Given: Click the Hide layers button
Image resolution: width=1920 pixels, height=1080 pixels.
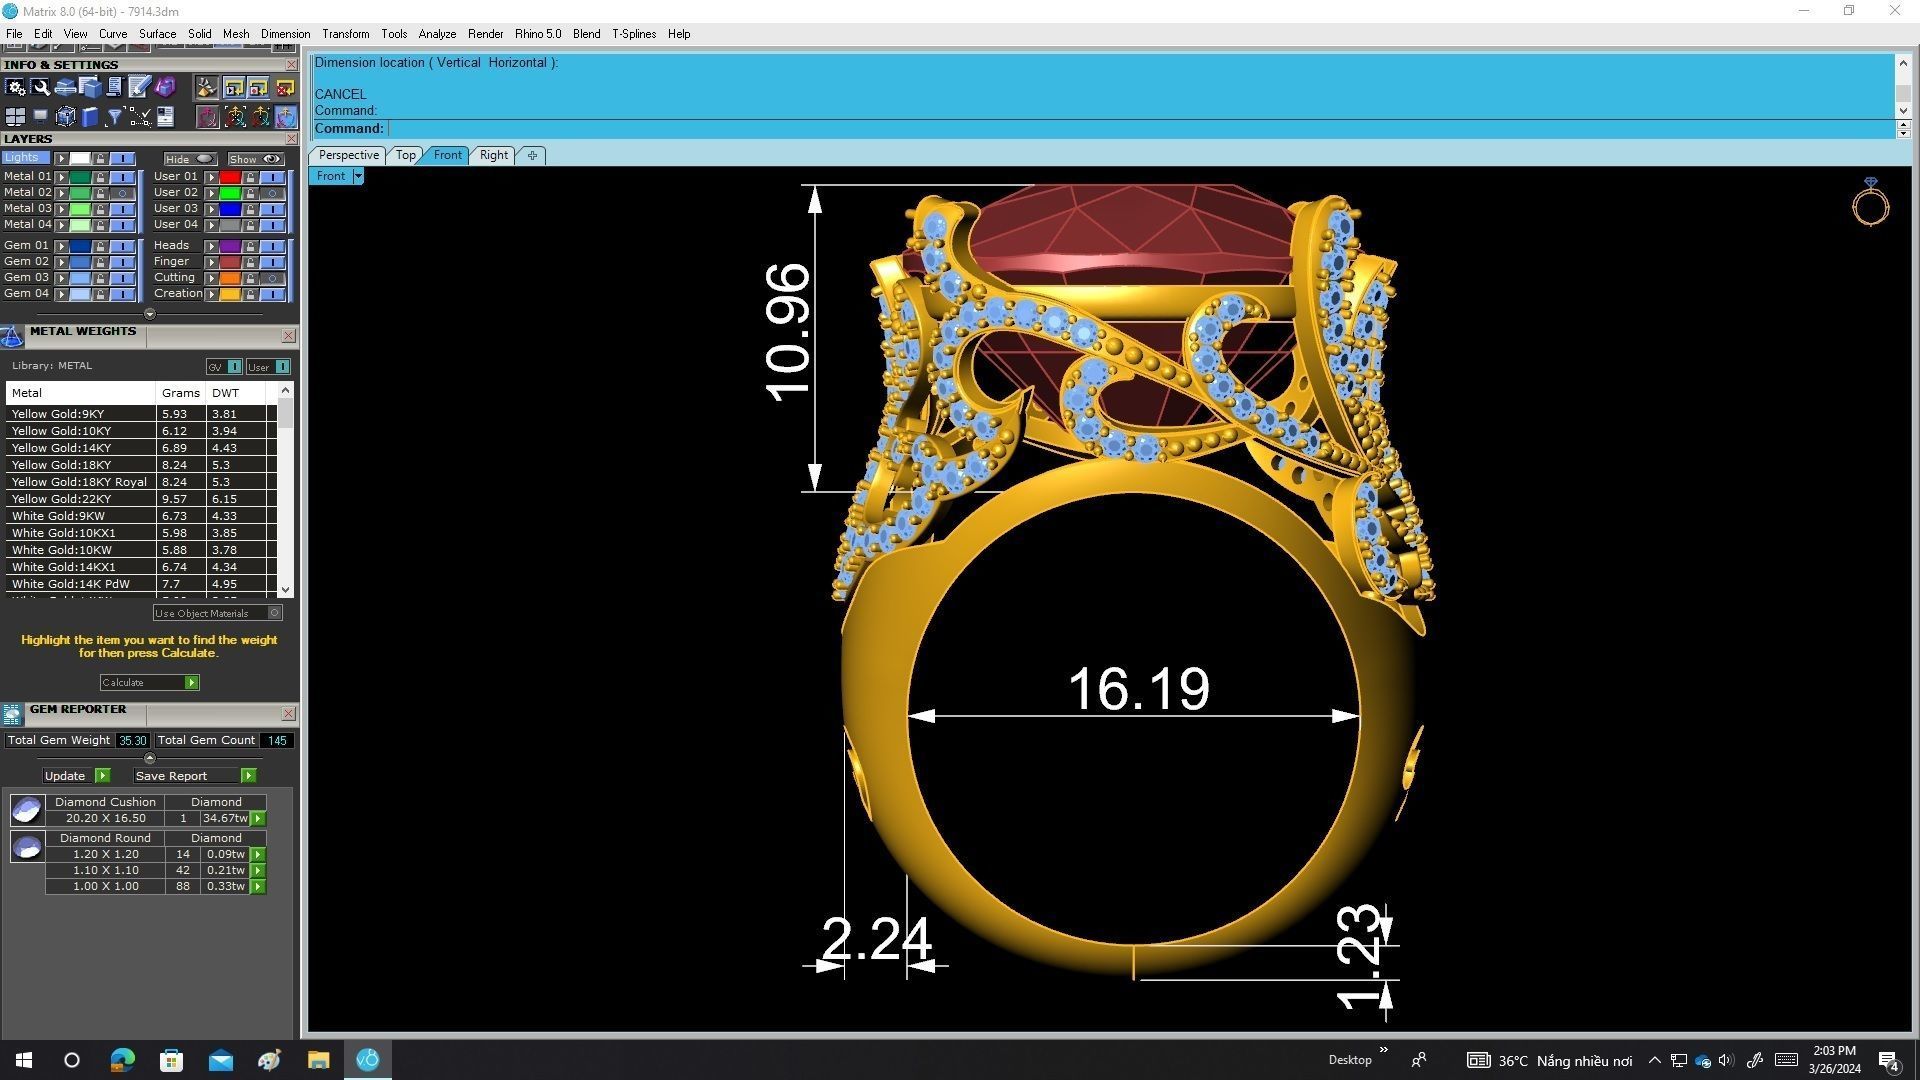Looking at the screenshot, I should [x=190, y=159].
